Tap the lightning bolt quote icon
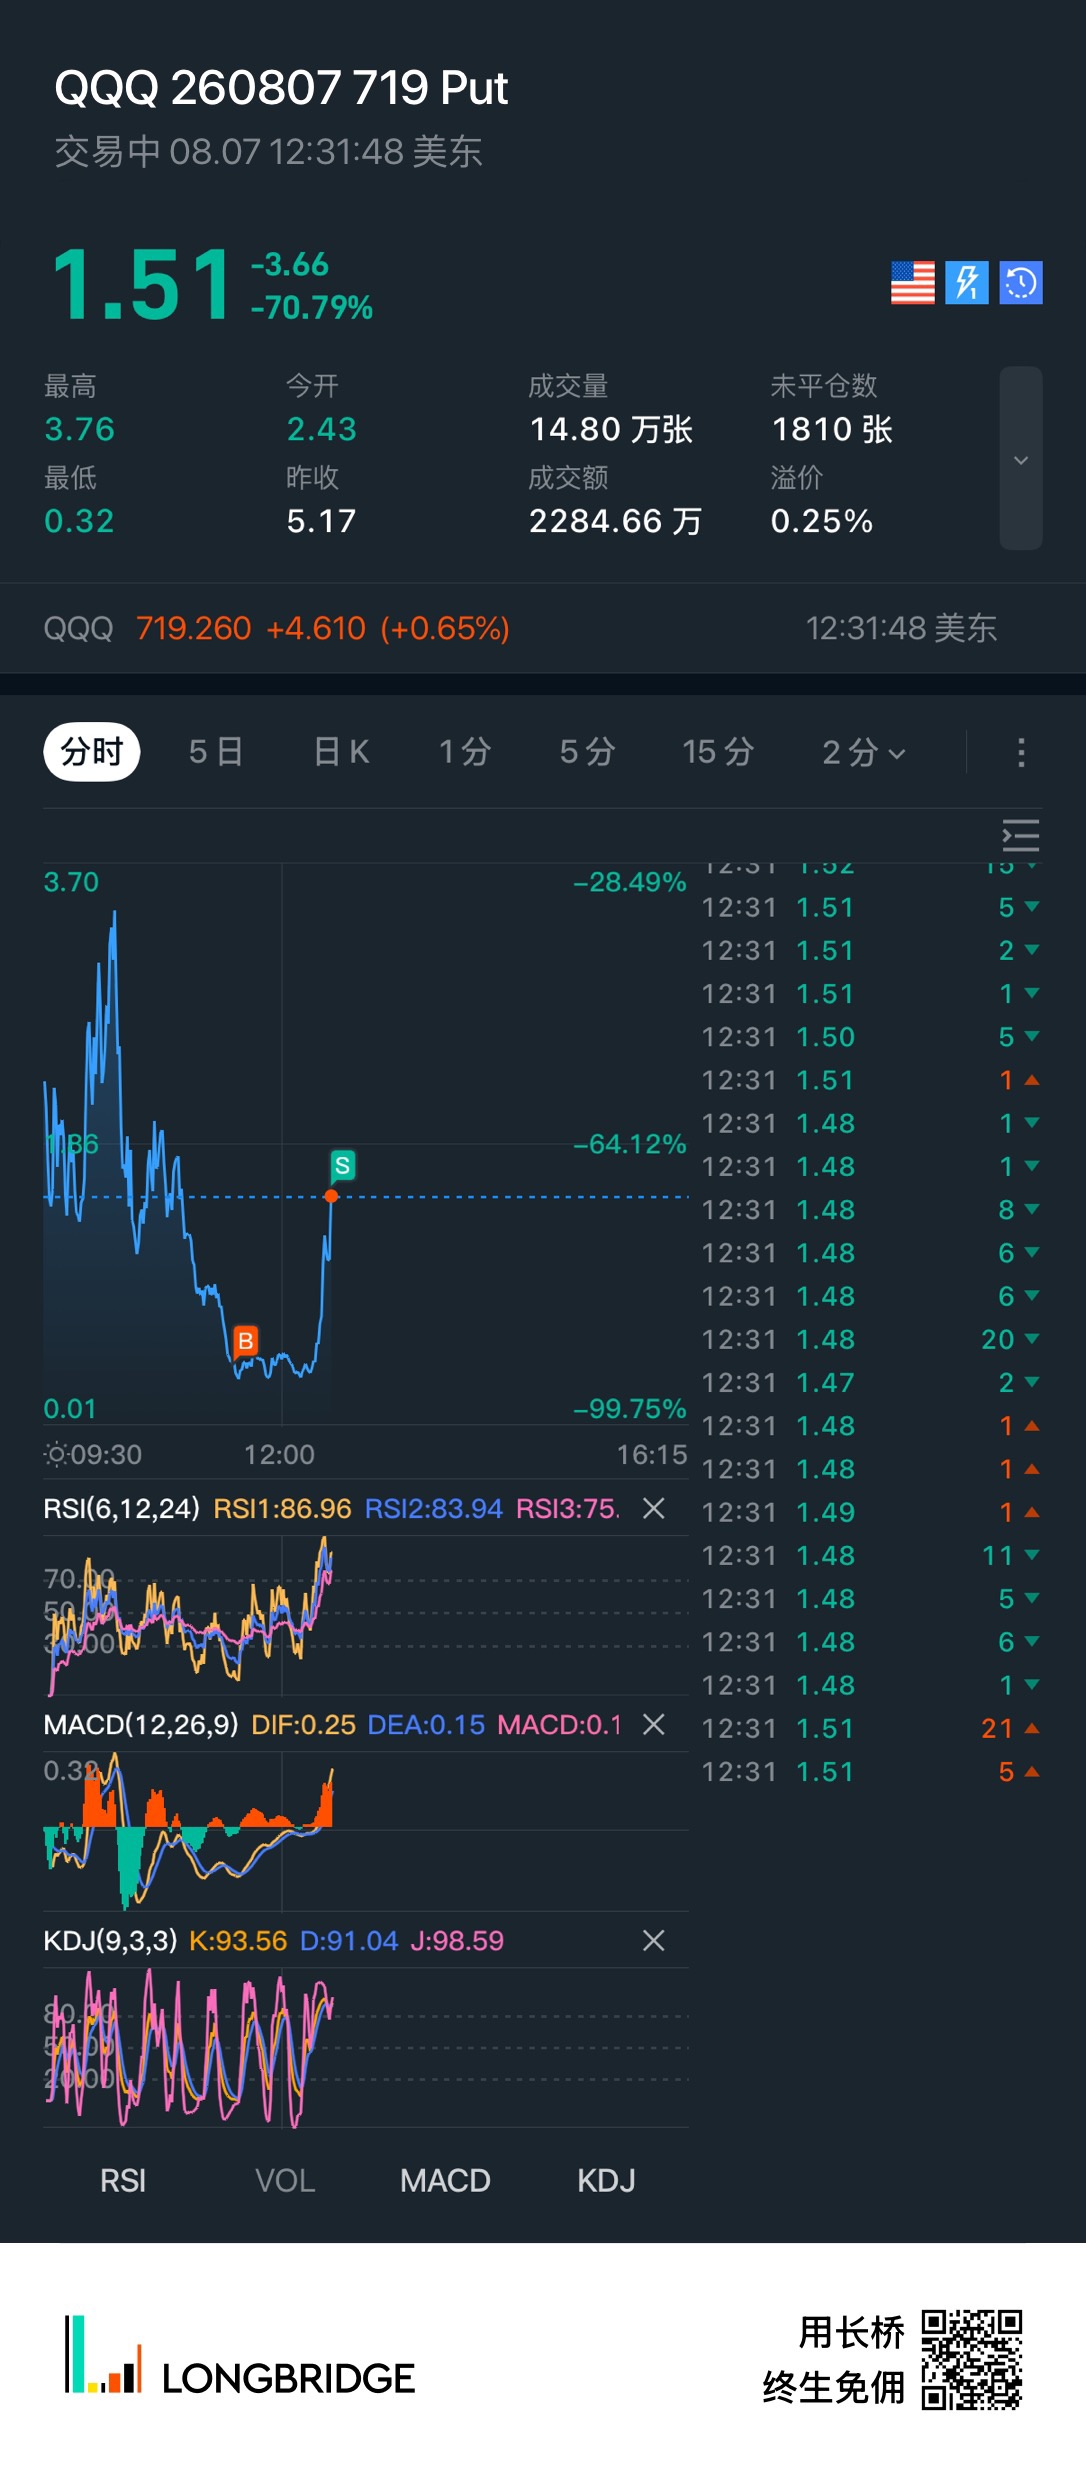 967,283
